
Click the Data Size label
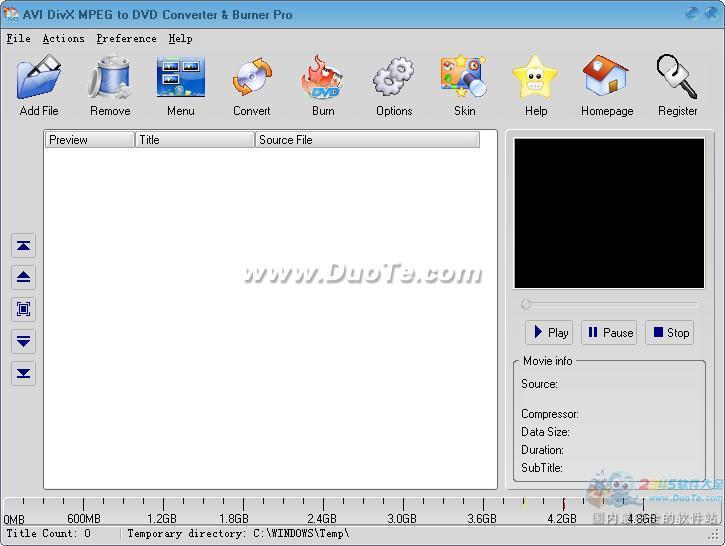pyautogui.click(x=545, y=432)
